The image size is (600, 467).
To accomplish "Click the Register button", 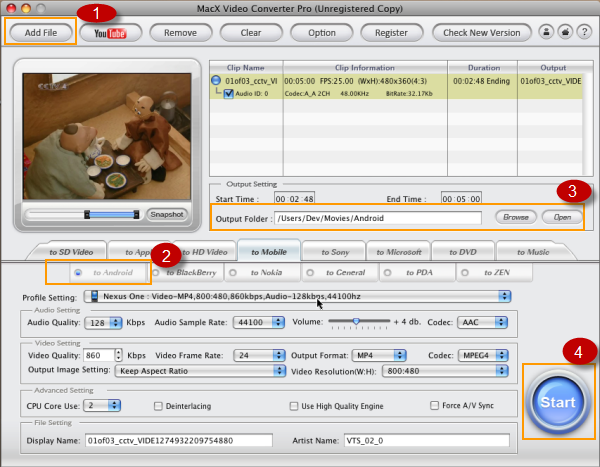I will click(391, 33).
